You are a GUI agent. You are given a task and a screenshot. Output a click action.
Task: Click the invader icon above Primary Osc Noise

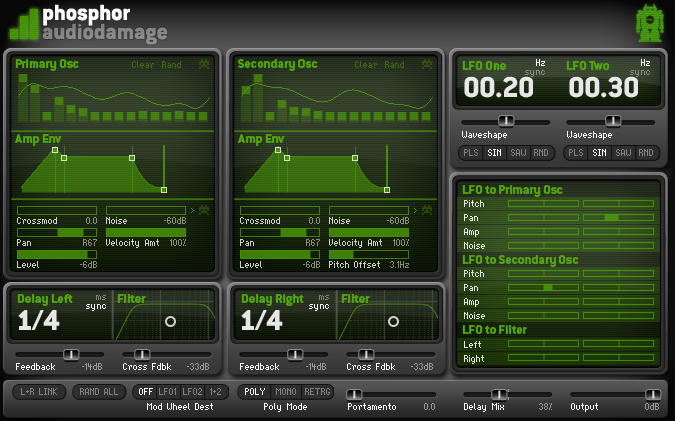[x=205, y=209]
